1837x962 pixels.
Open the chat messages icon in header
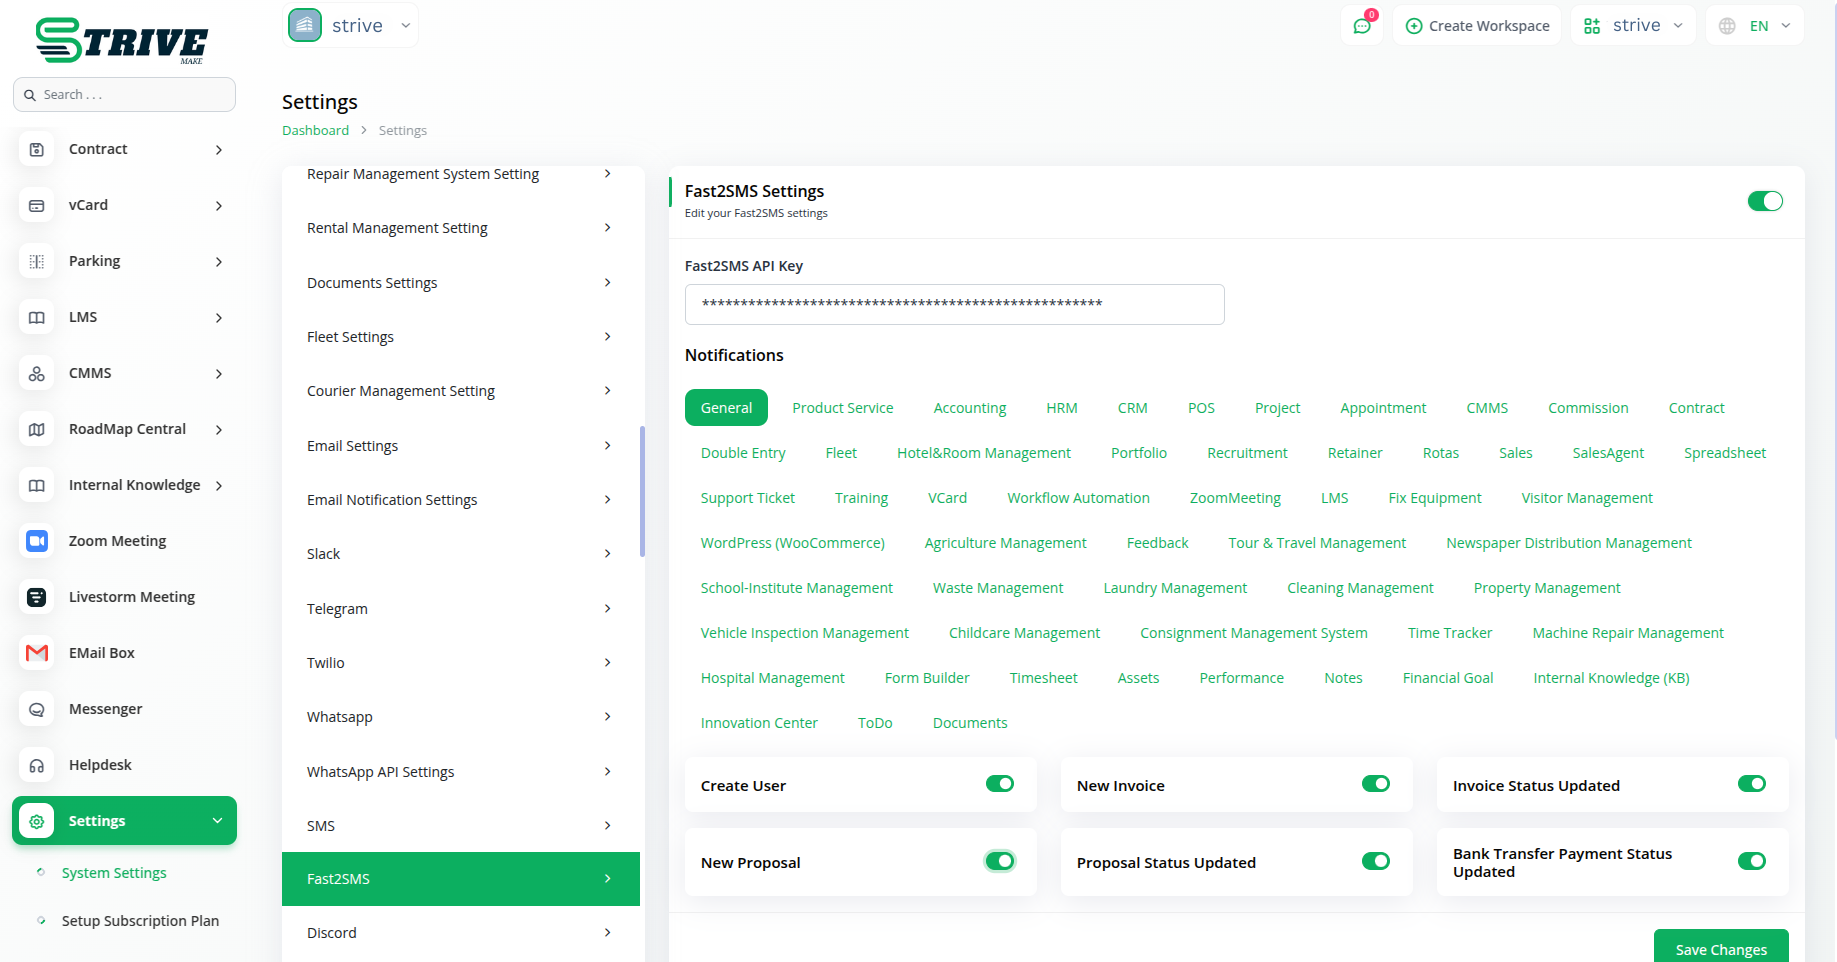[x=1362, y=26]
